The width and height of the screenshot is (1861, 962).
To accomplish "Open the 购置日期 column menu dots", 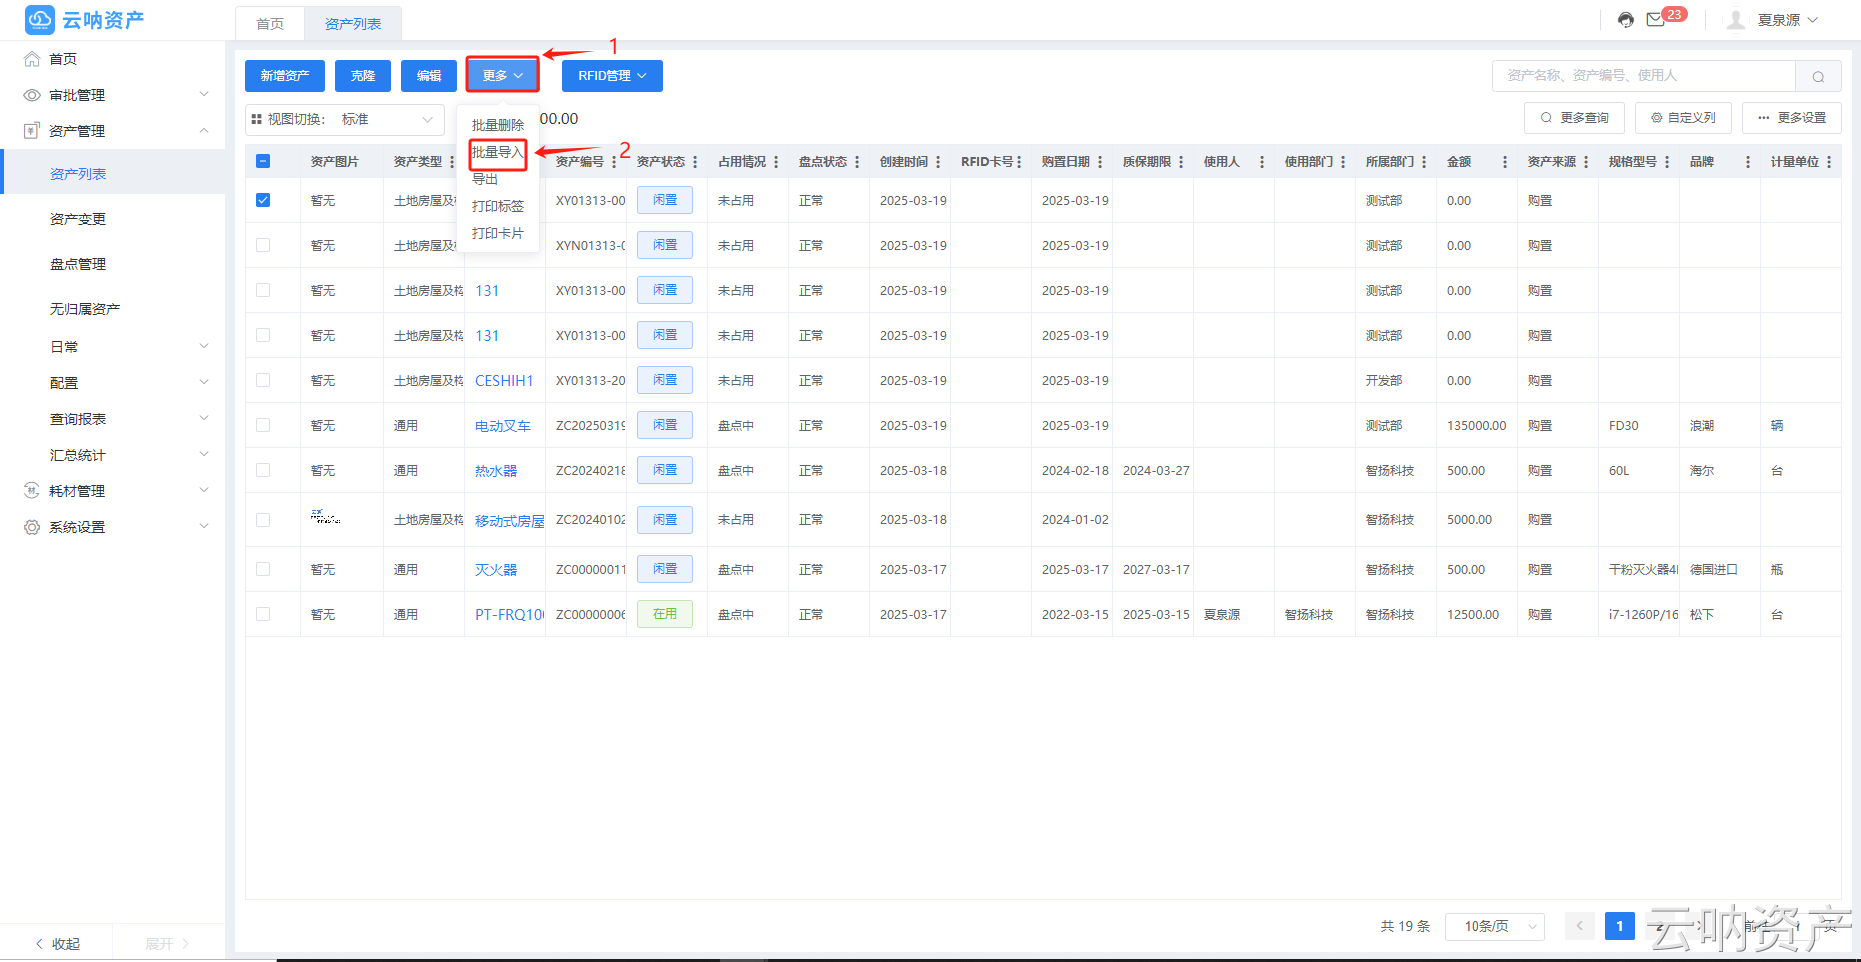I will (x=1100, y=162).
